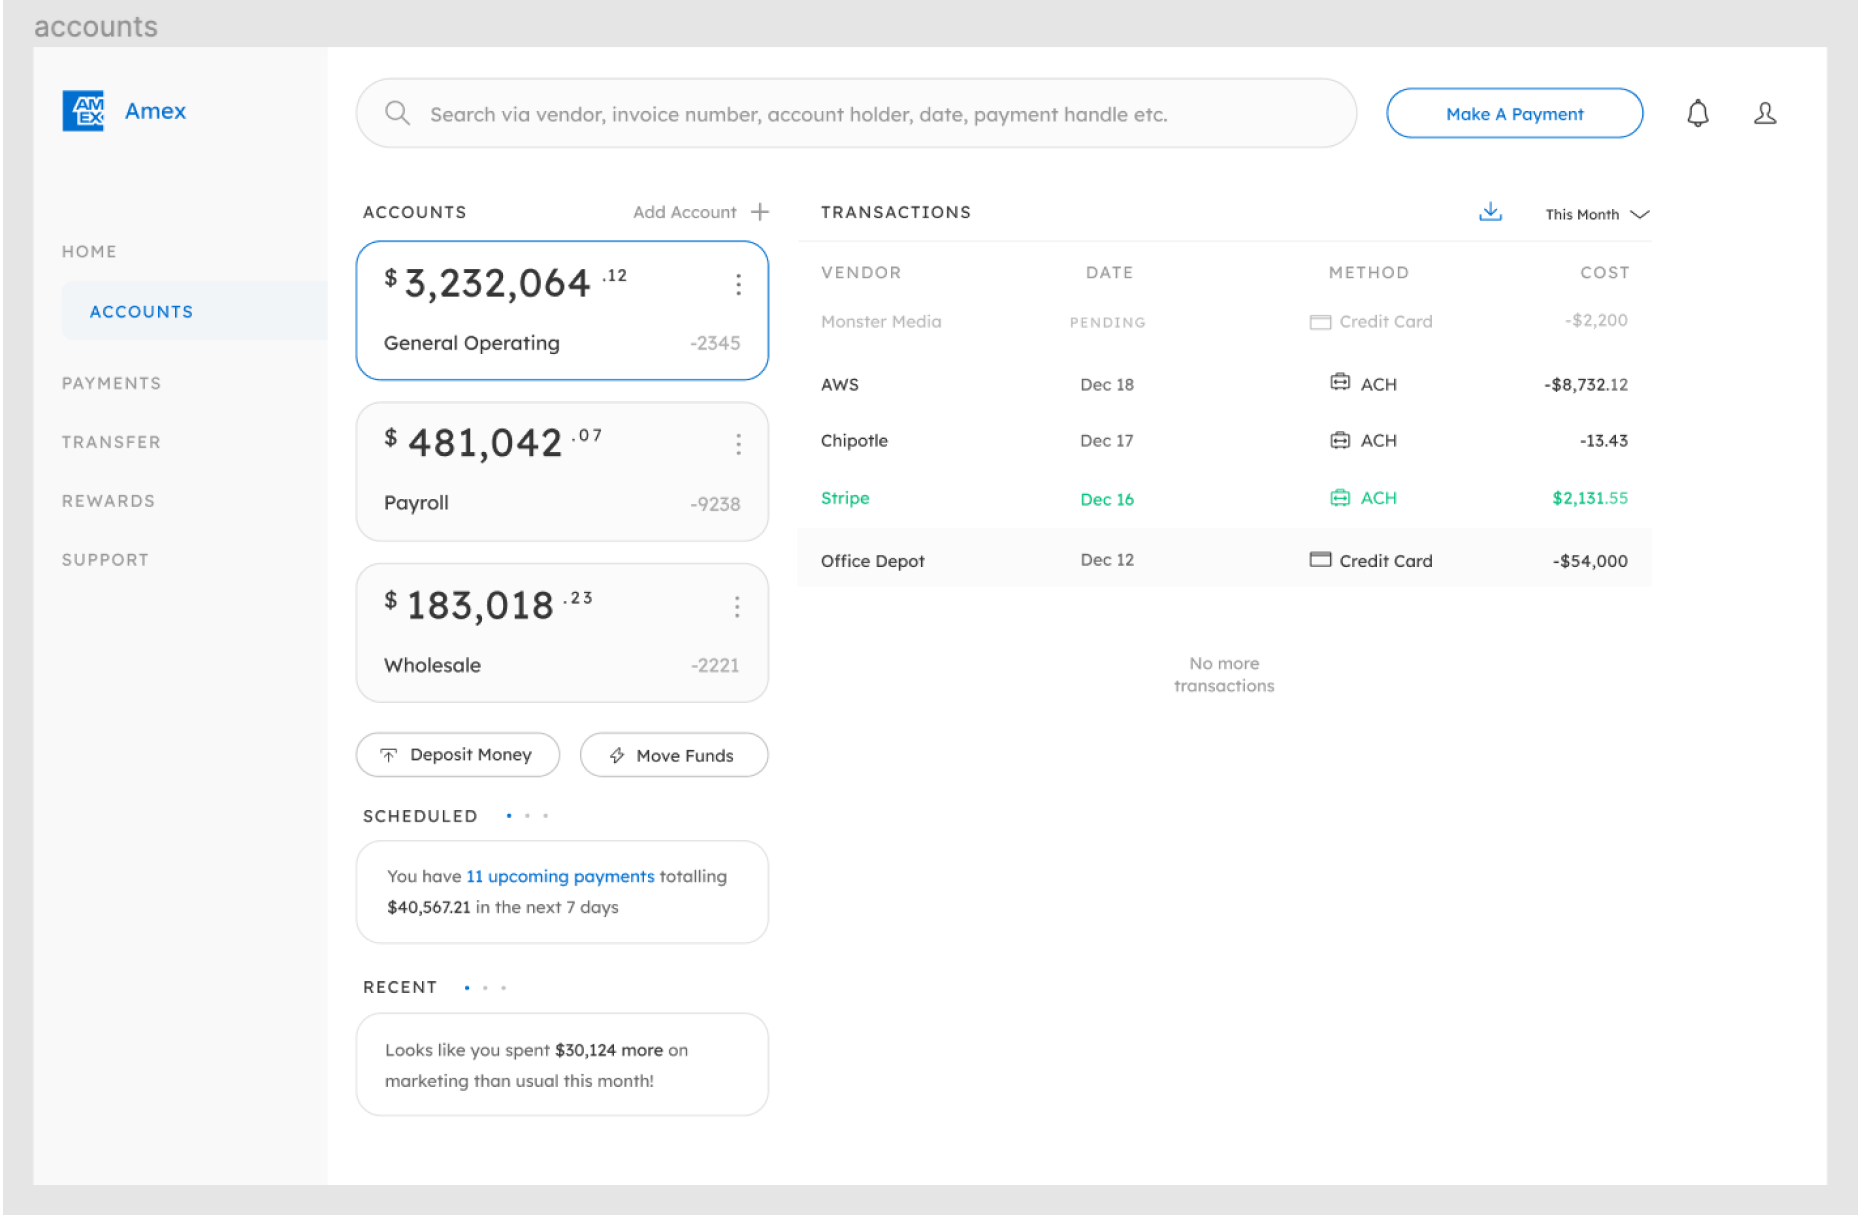This screenshot has width=1858, height=1215.
Task: Click the DATE column header
Action: (1109, 273)
